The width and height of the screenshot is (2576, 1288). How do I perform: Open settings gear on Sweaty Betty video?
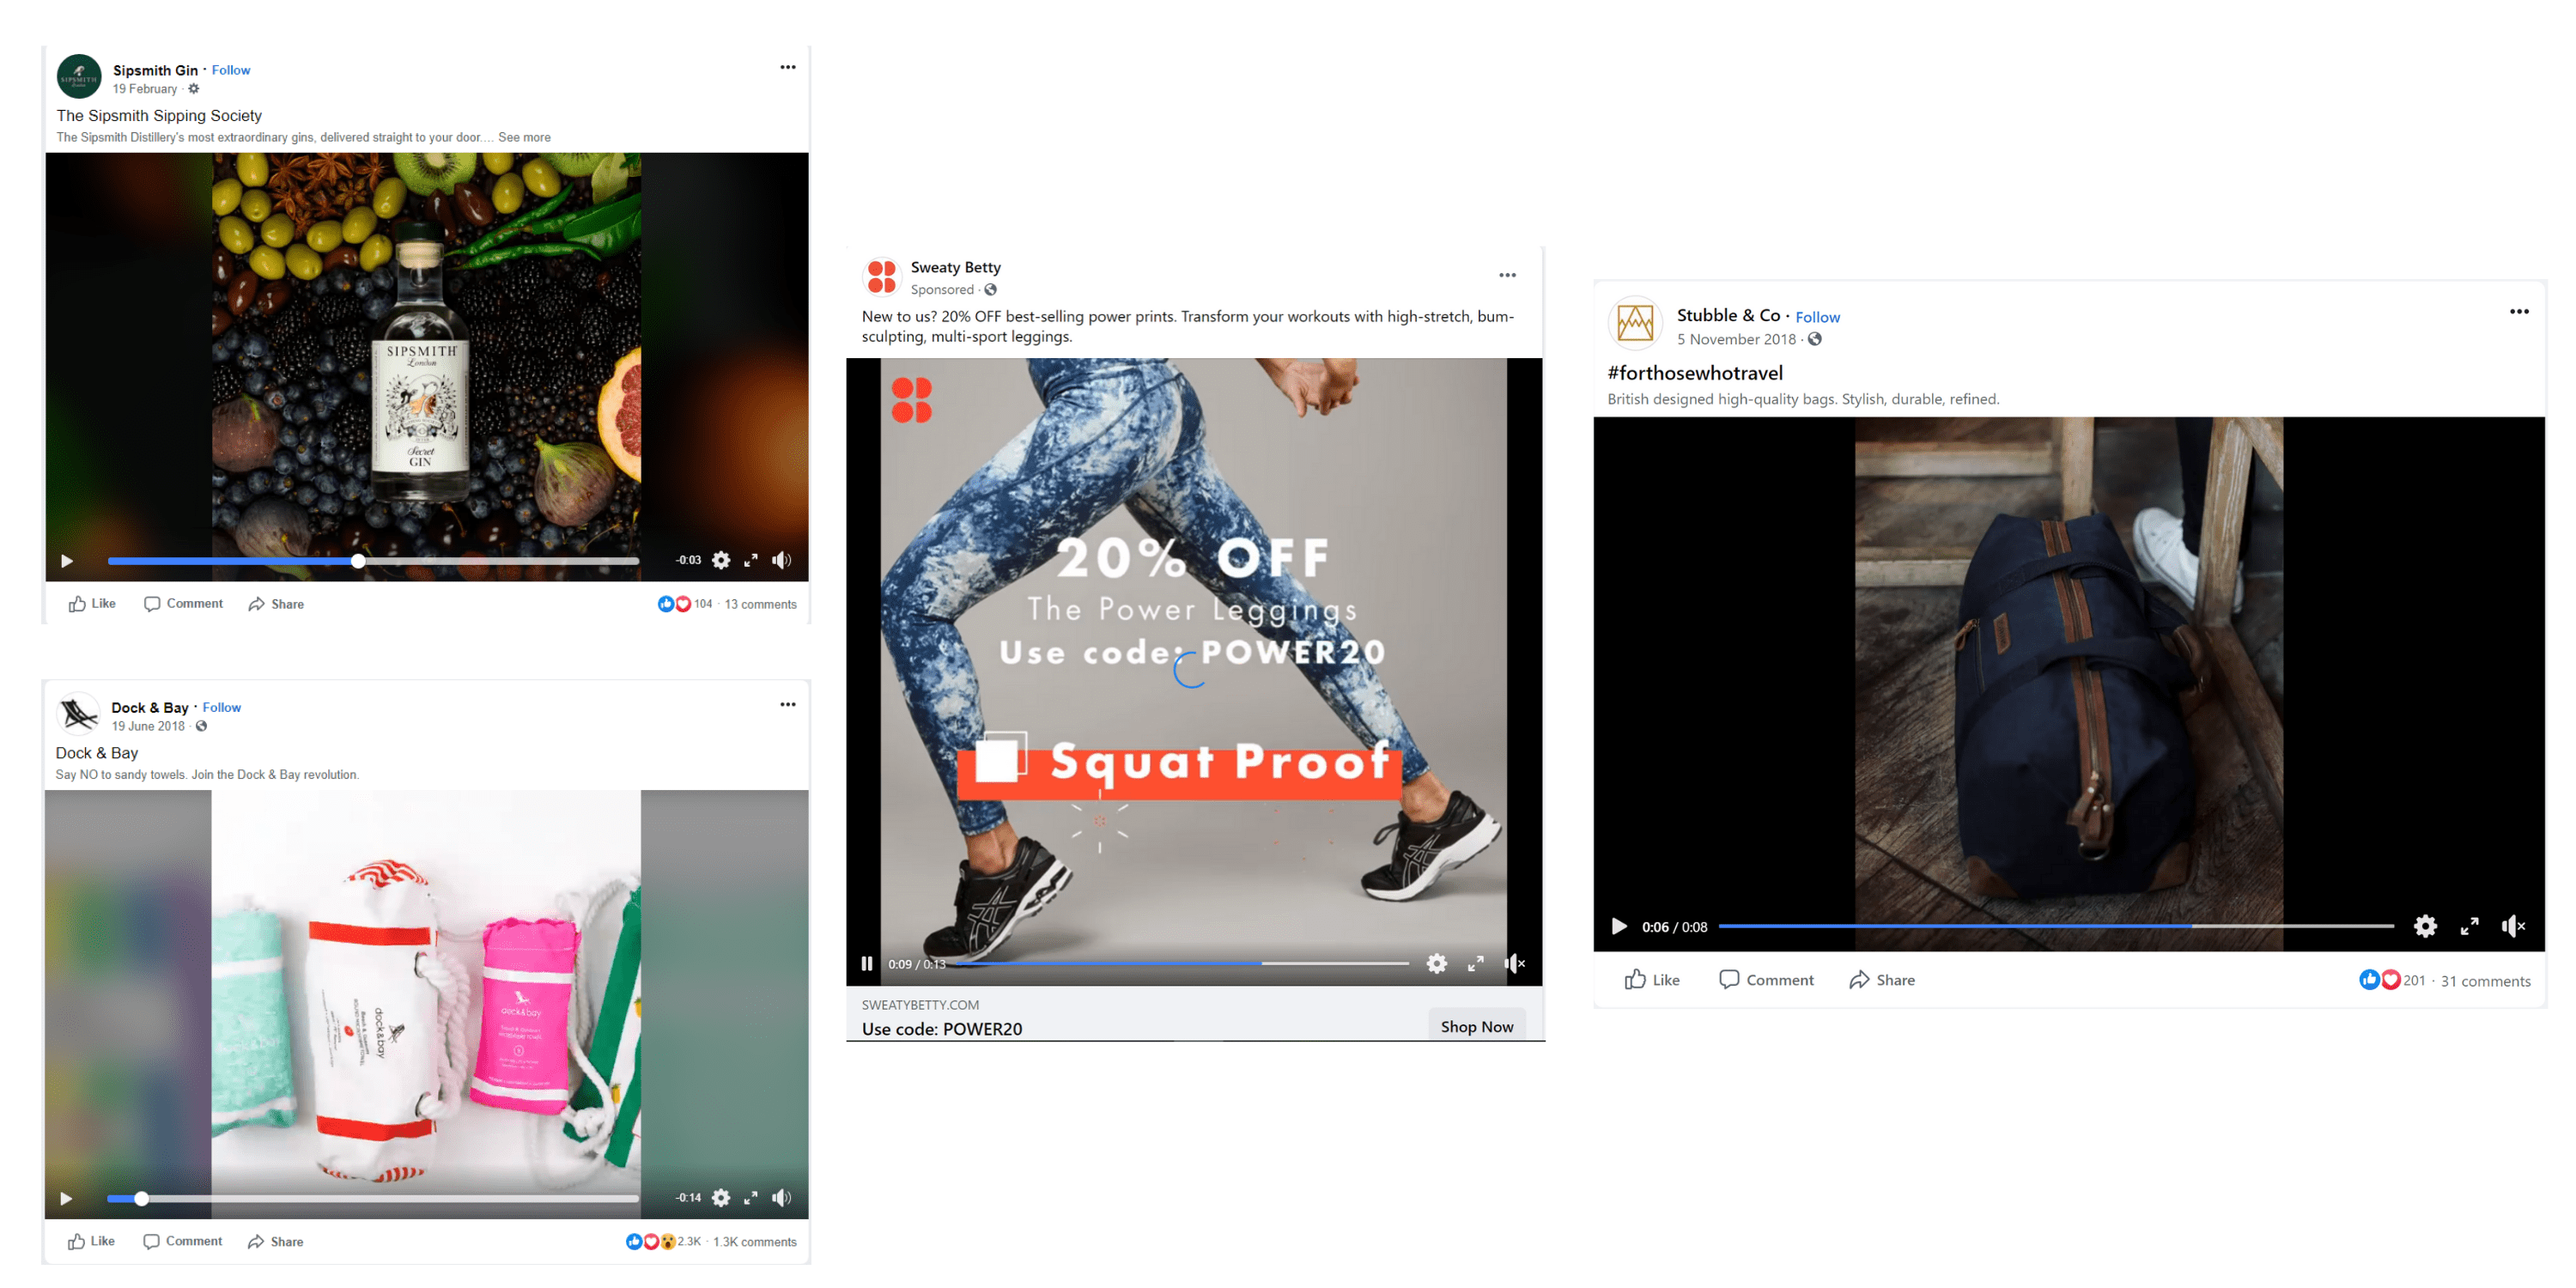point(1437,964)
